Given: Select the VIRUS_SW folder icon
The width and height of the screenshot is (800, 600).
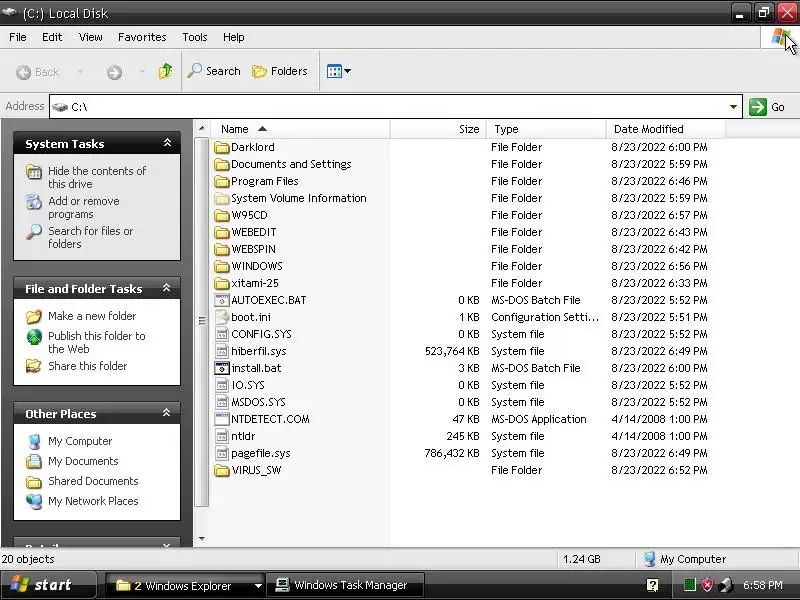Looking at the screenshot, I should [x=221, y=470].
